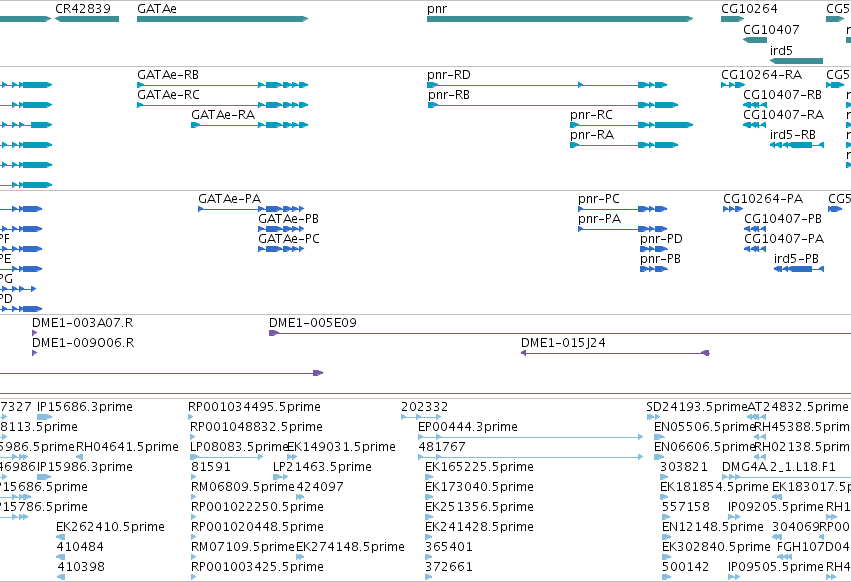Click EST EK274148.5prime

(350, 547)
